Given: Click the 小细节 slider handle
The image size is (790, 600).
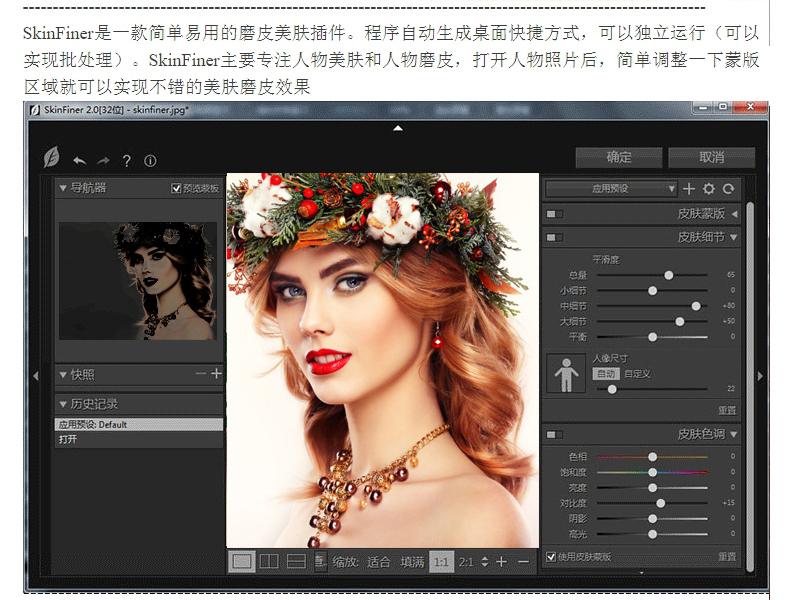Looking at the screenshot, I should coord(652,291).
